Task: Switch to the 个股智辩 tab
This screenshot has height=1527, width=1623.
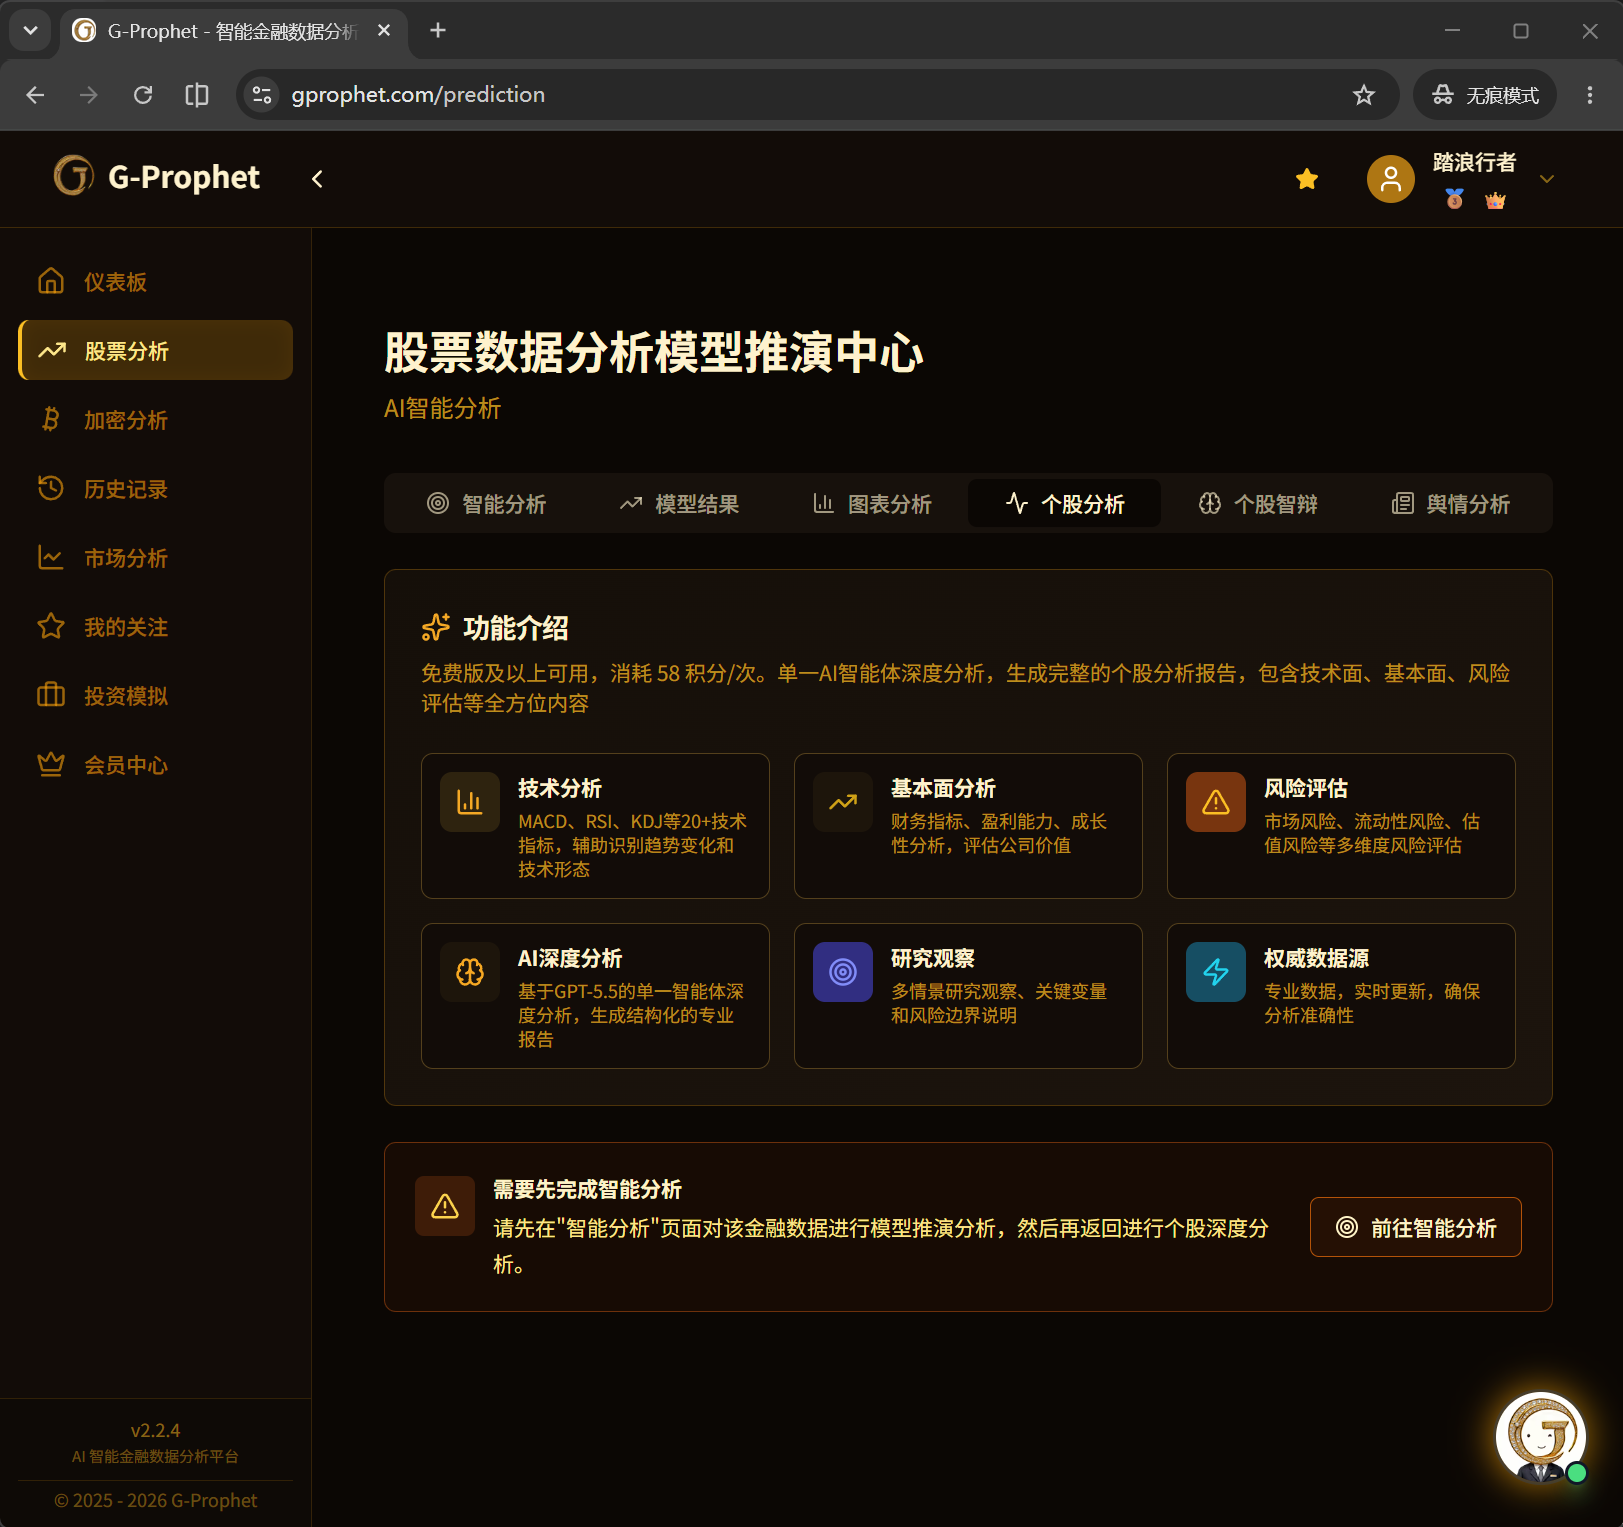Action: (x=1258, y=504)
